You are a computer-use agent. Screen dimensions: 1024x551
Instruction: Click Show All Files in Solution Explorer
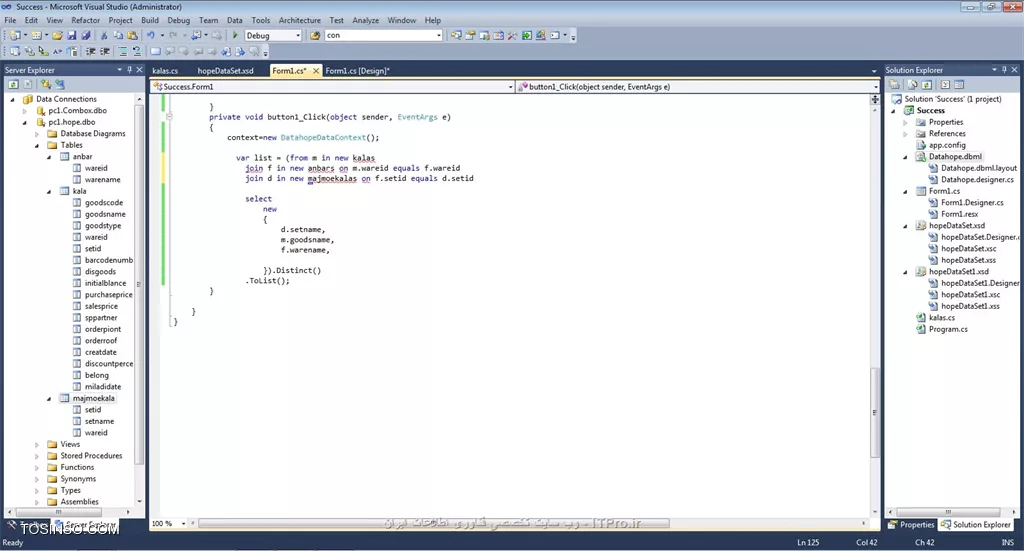pyautogui.click(x=913, y=84)
